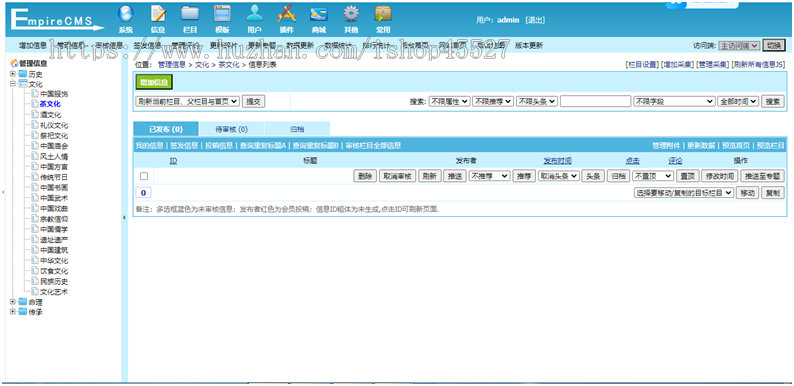Switch to the 待审核 (0) tab
The image size is (794, 386).
(x=231, y=129)
